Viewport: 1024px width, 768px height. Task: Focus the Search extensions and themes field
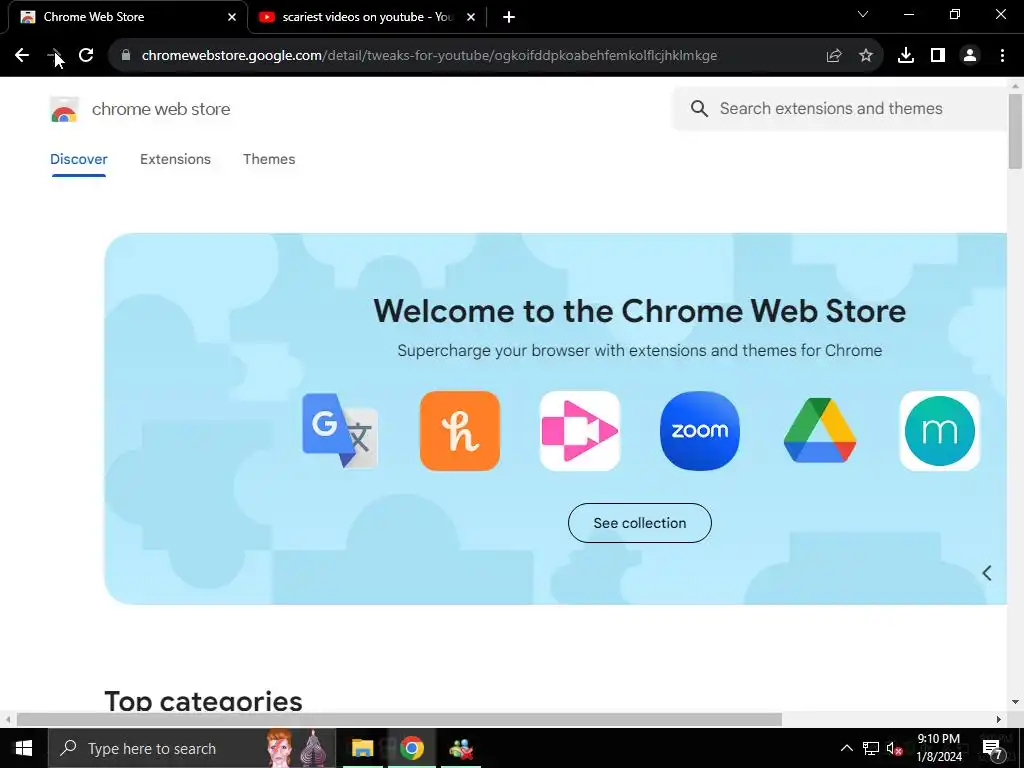tap(839, 108)
